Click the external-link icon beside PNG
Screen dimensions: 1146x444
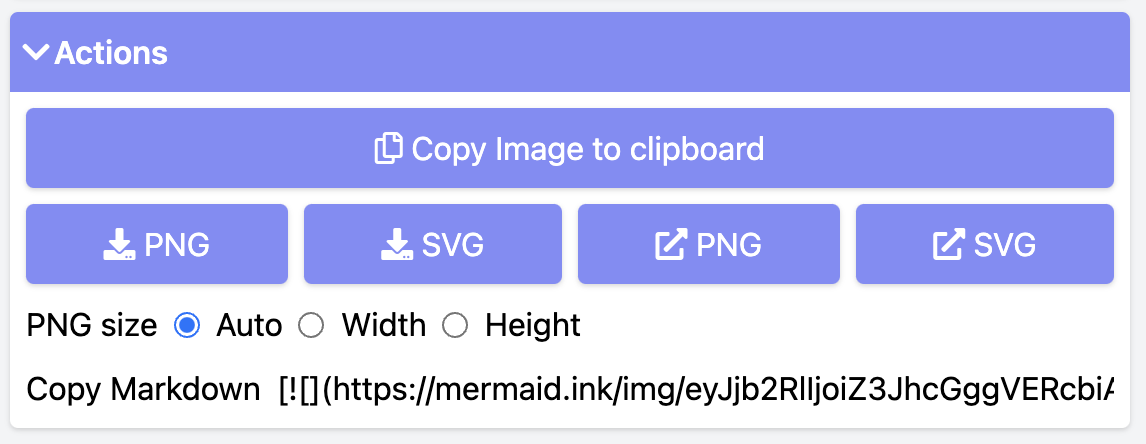tap(671, 244)
